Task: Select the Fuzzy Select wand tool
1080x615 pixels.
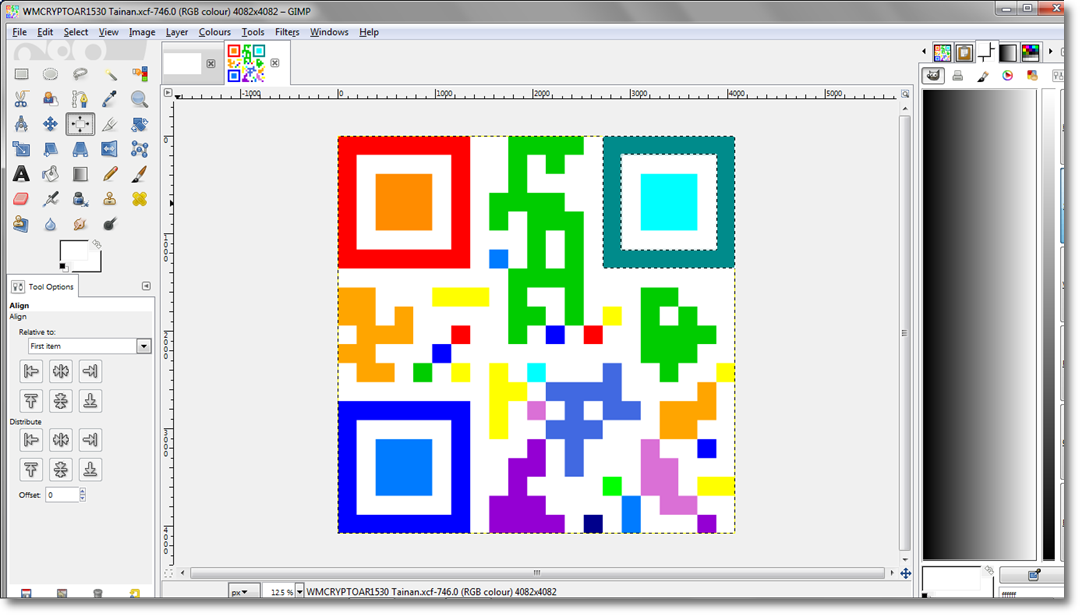Action: 110,74
